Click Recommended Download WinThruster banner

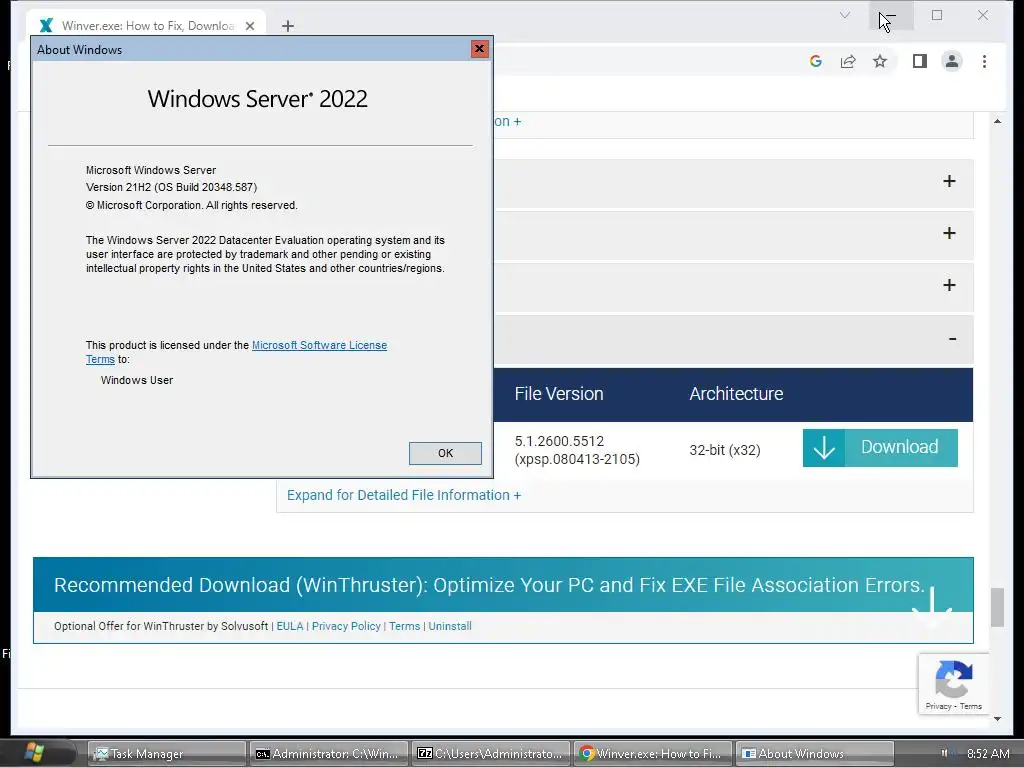click(x=503, y=584)
